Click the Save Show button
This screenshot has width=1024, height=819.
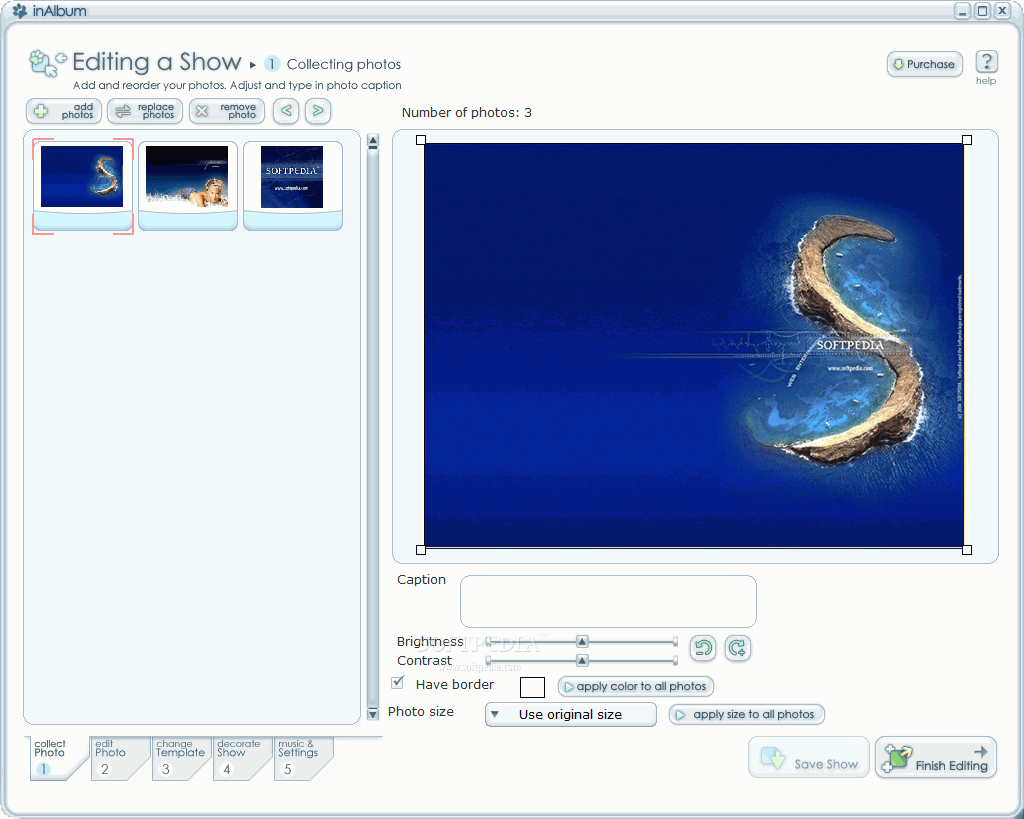pos(808,758)
